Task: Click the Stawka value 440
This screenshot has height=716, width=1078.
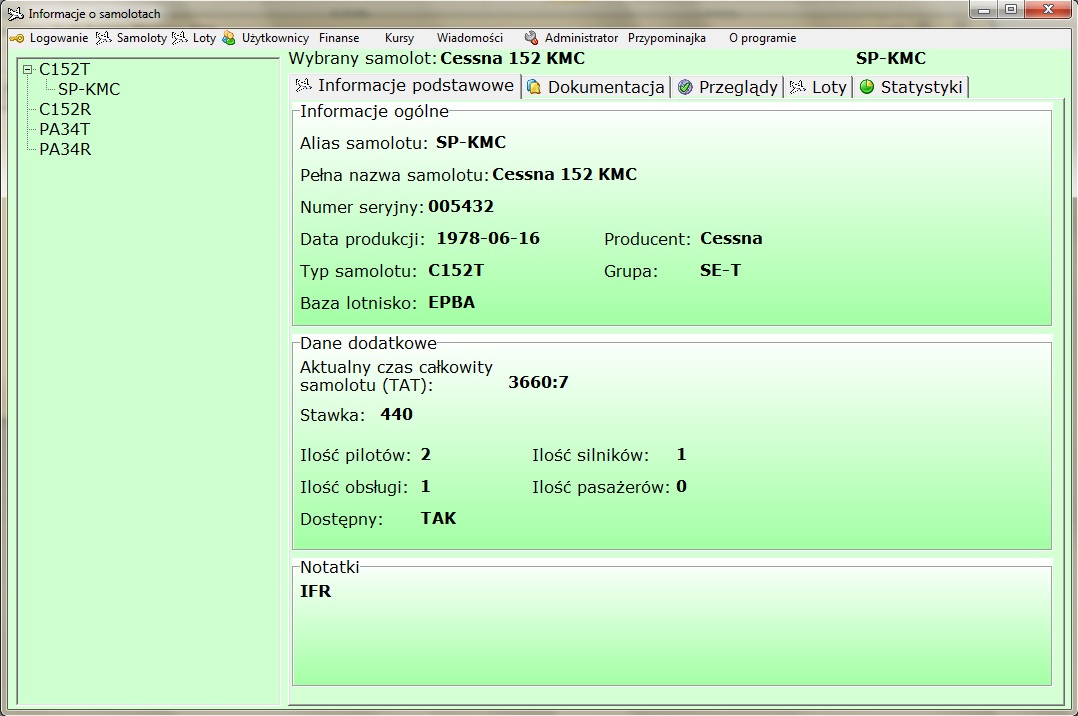Action: [397, 415]
